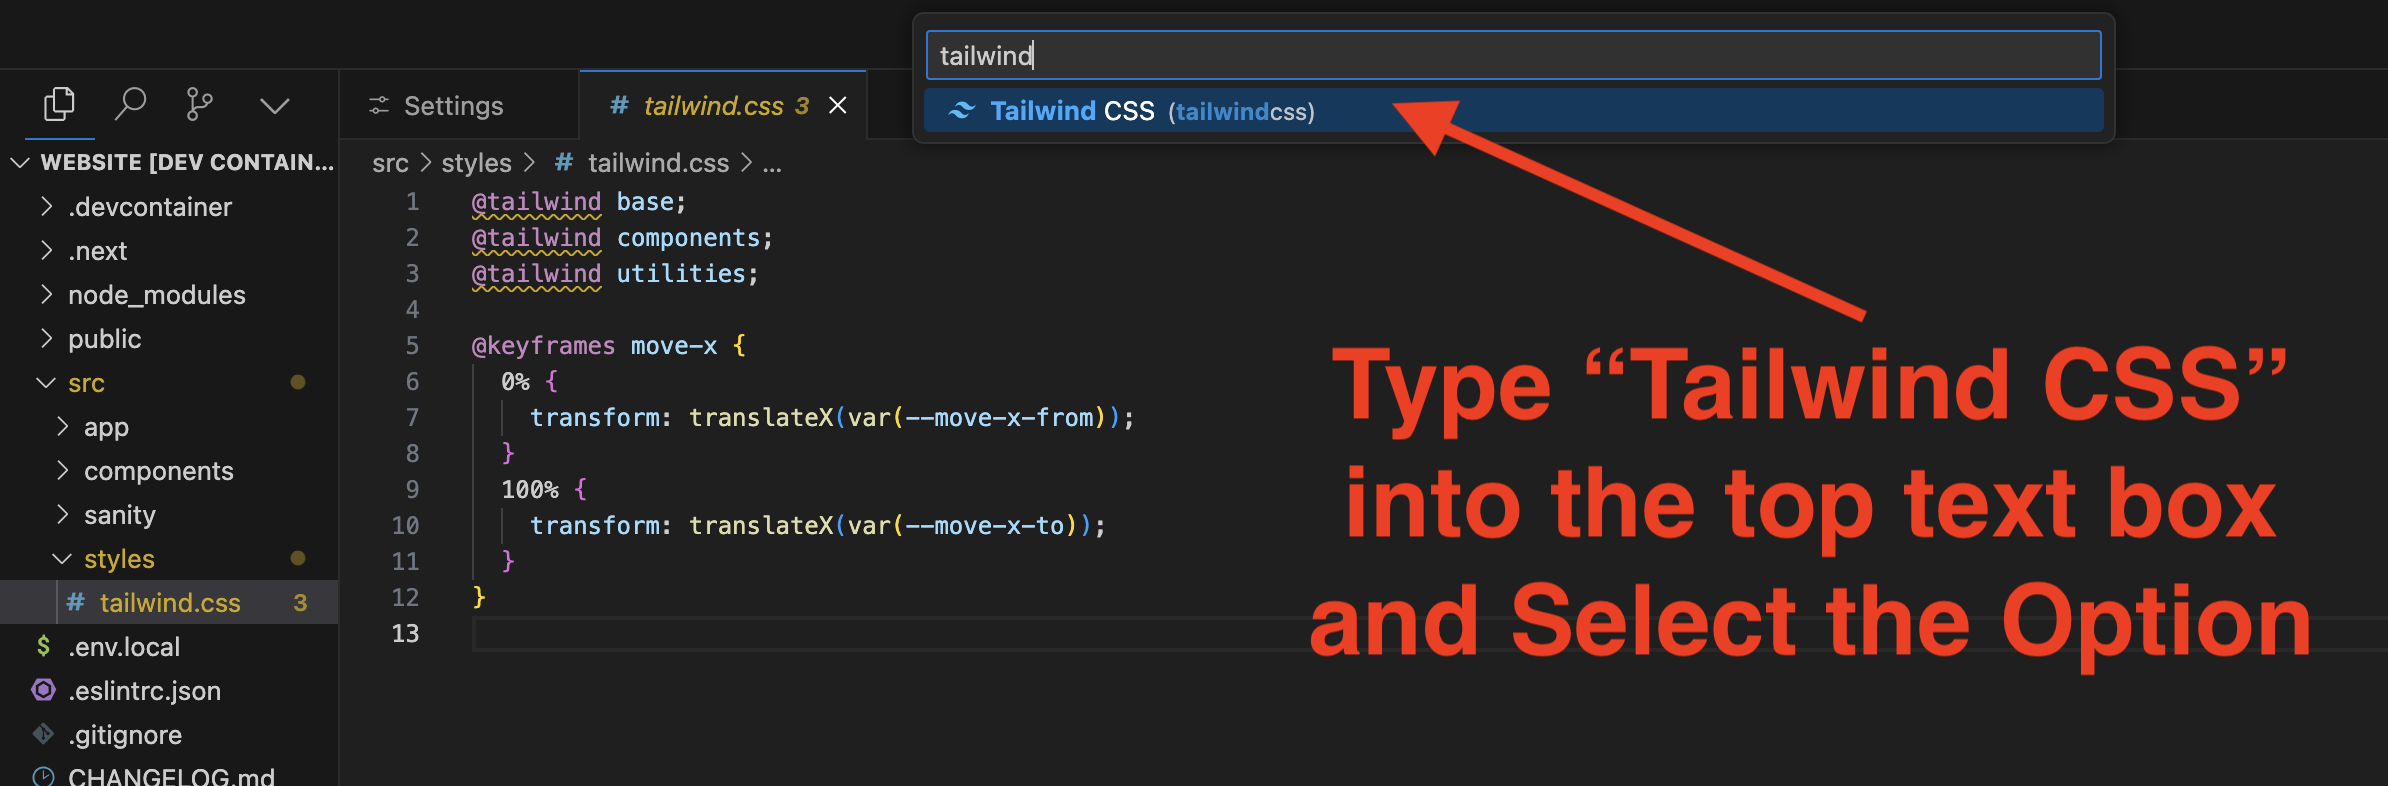The height and width of the screenshot is (786, 2388).
Task: Close the tailwind.css tab
Action: click(x=838, y=105)
